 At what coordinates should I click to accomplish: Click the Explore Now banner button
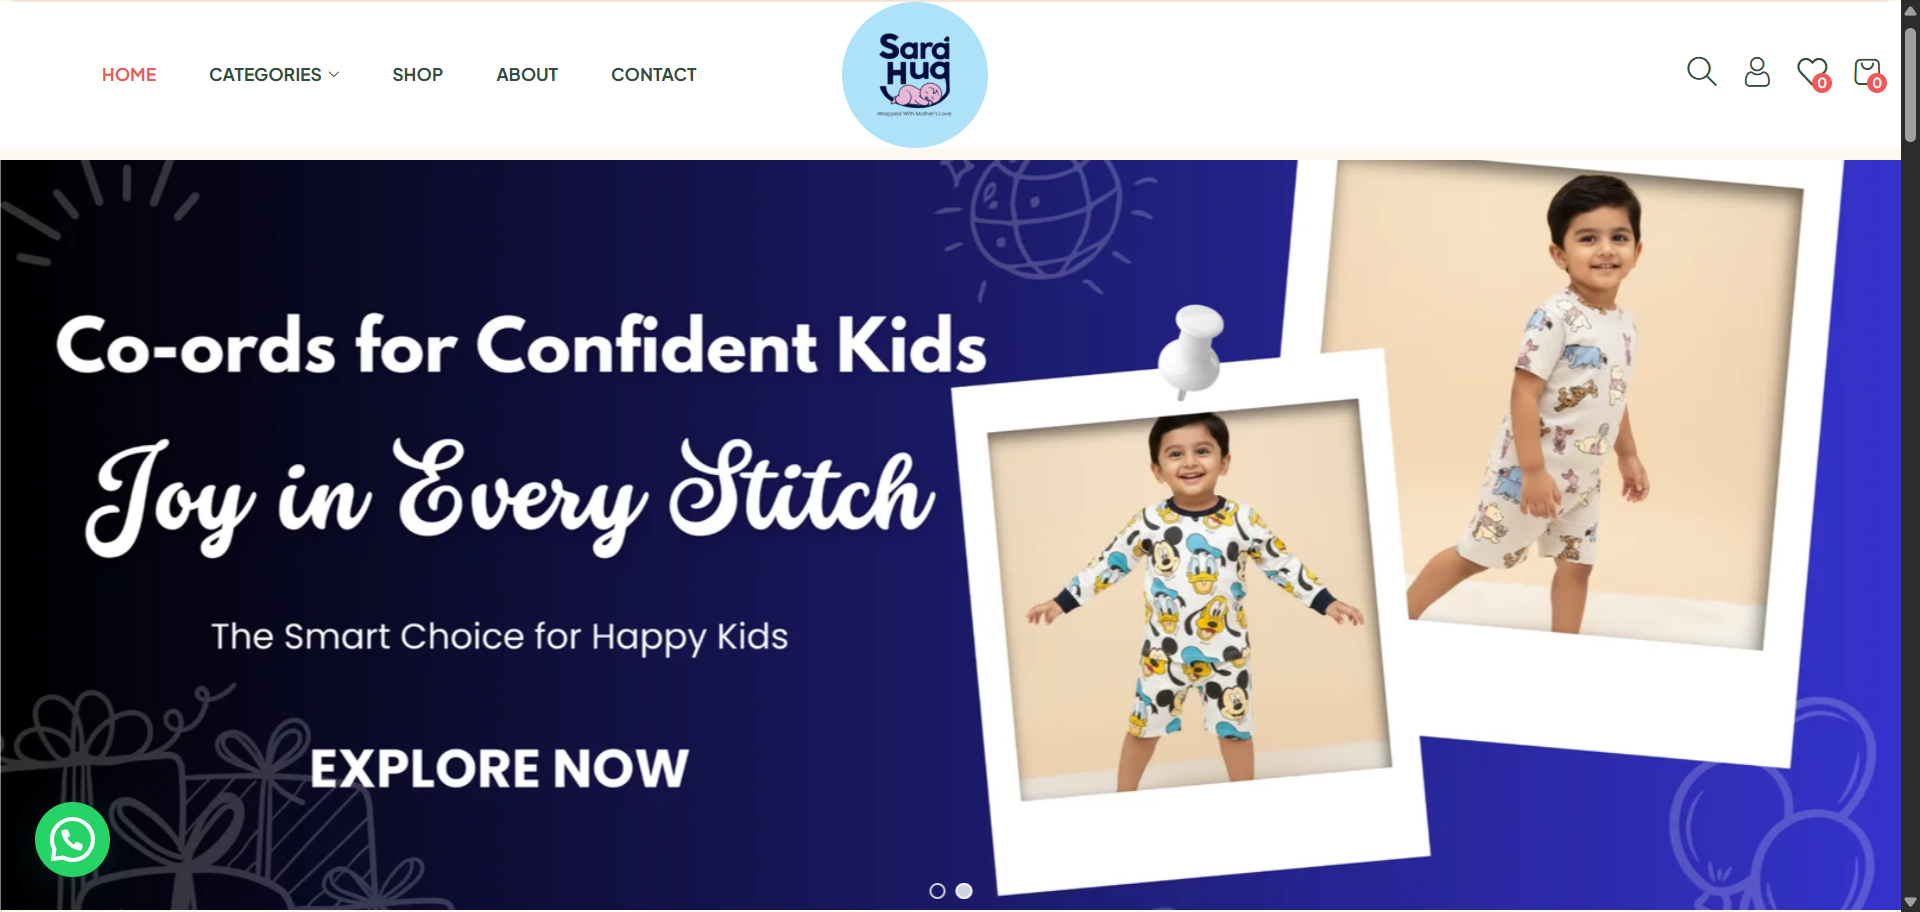point(499,768)
